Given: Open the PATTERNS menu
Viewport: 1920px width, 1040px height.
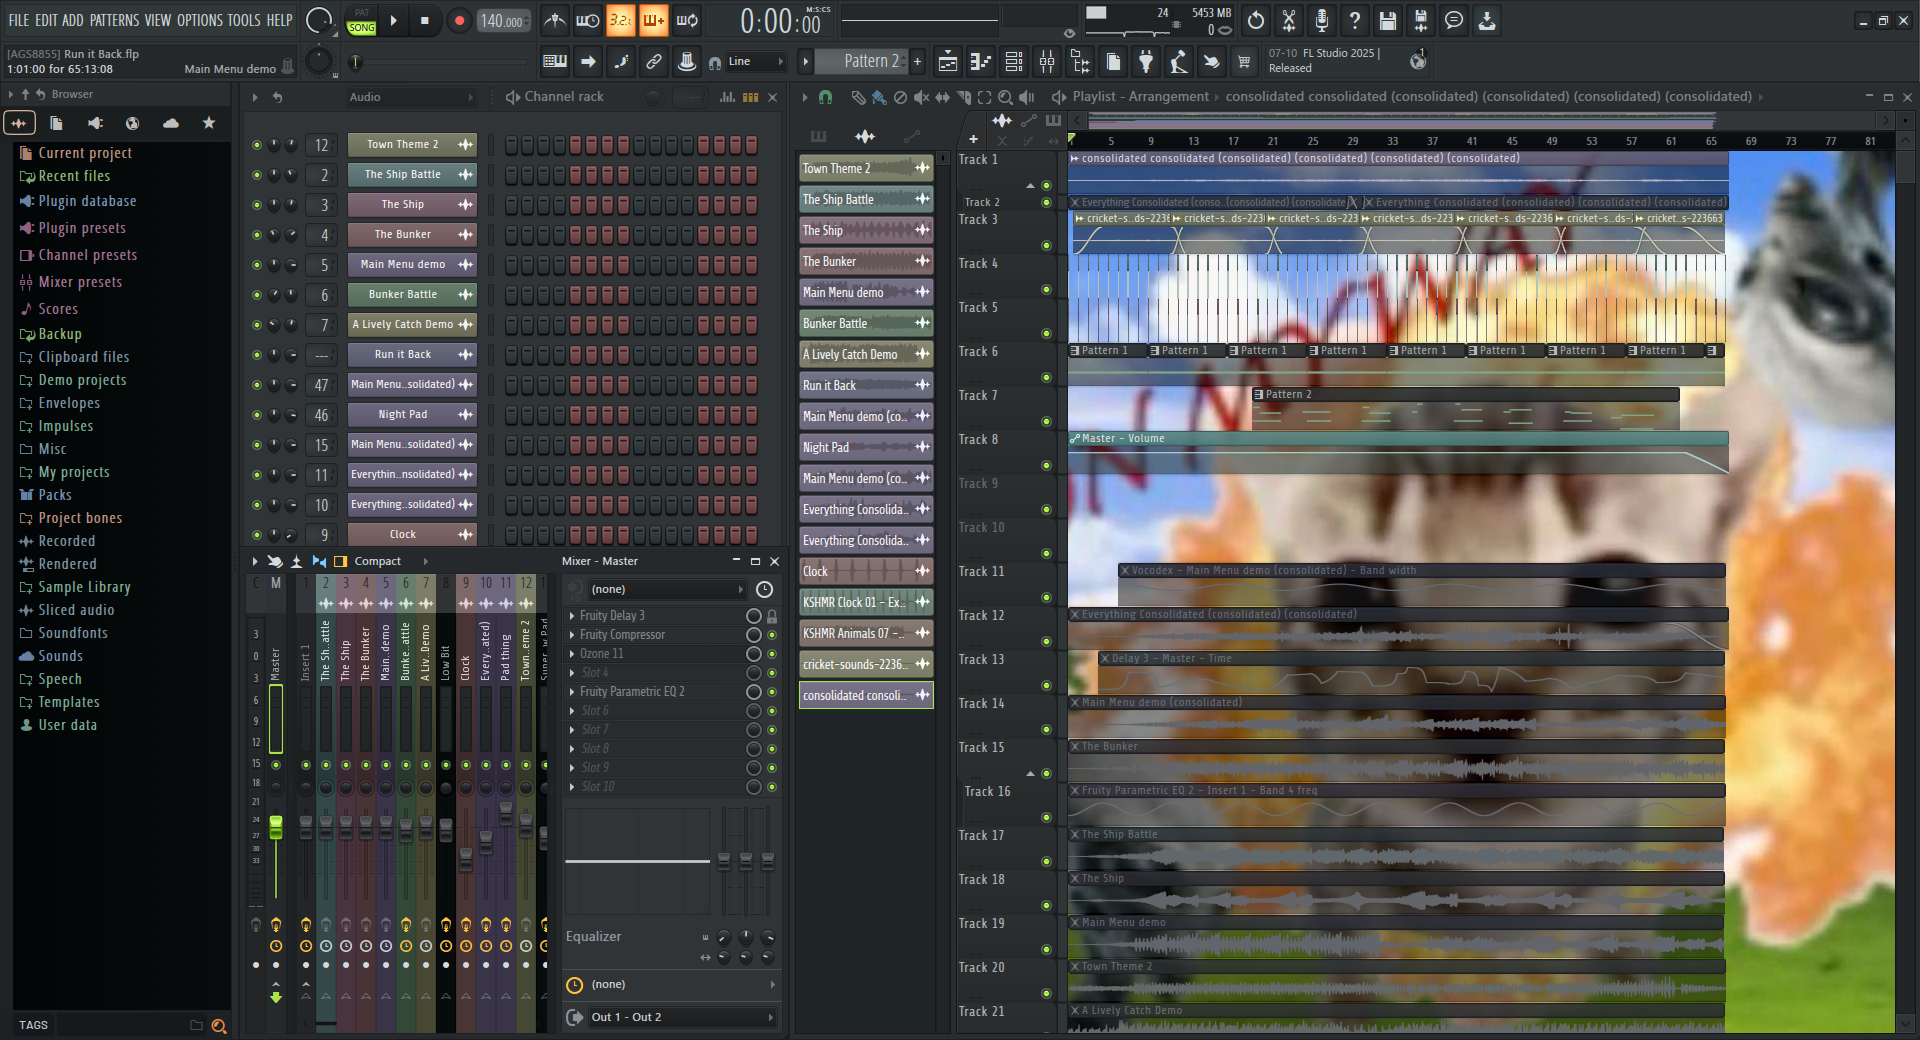Looking at the screenshot, I should click(114, 20).
